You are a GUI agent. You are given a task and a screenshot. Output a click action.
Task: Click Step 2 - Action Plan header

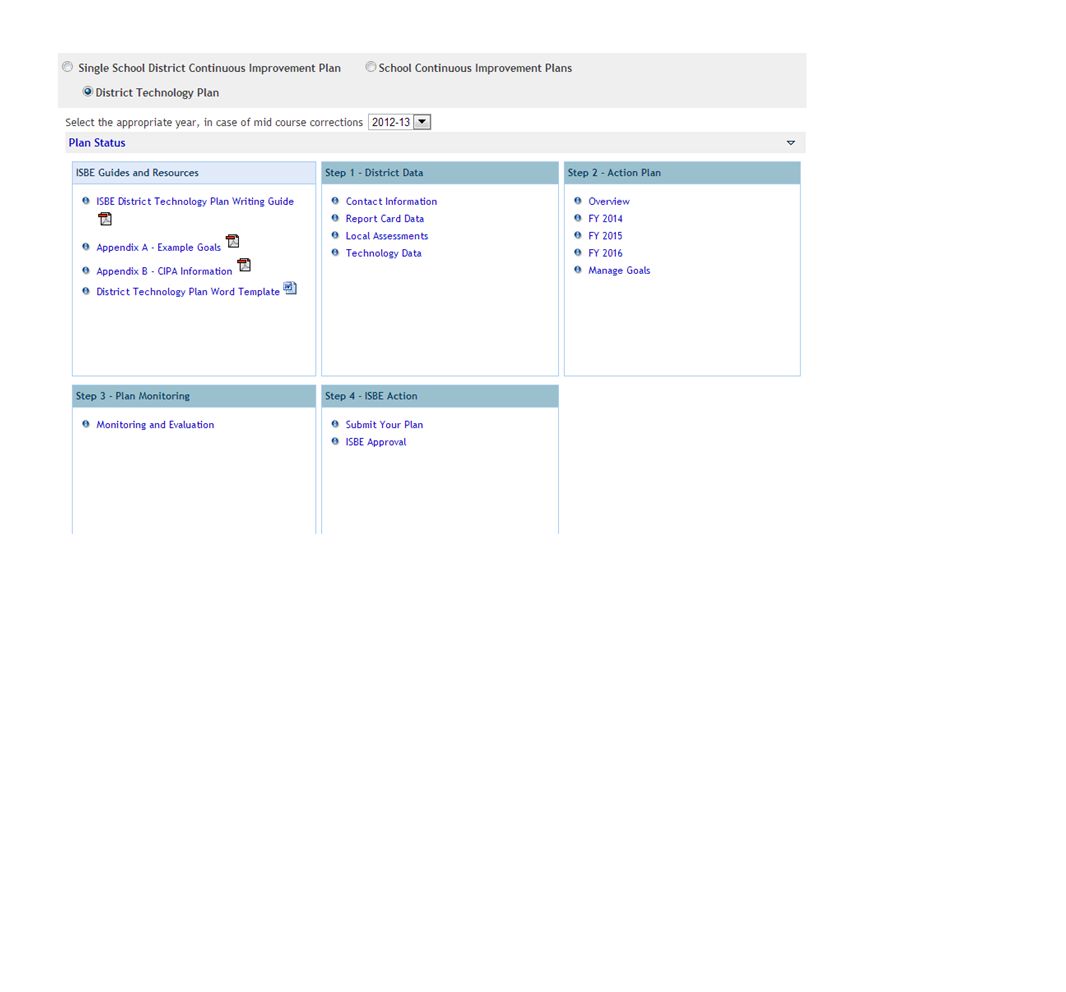682,173
